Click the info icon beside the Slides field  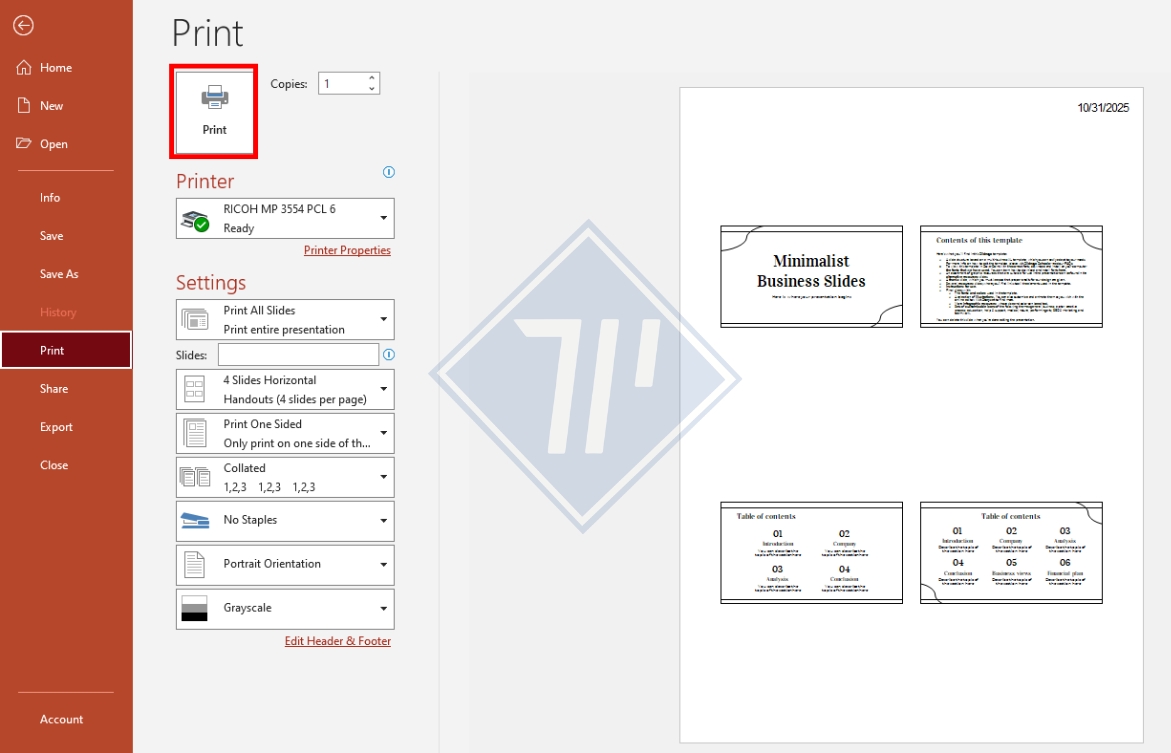pyautogui.click(x=388, y=356)
